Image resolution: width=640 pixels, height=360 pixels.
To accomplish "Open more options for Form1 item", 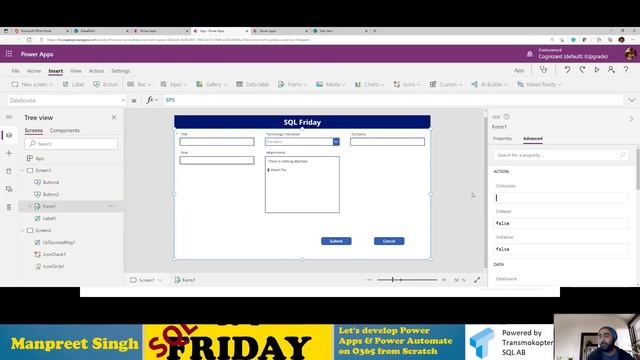I will [111, 206].
